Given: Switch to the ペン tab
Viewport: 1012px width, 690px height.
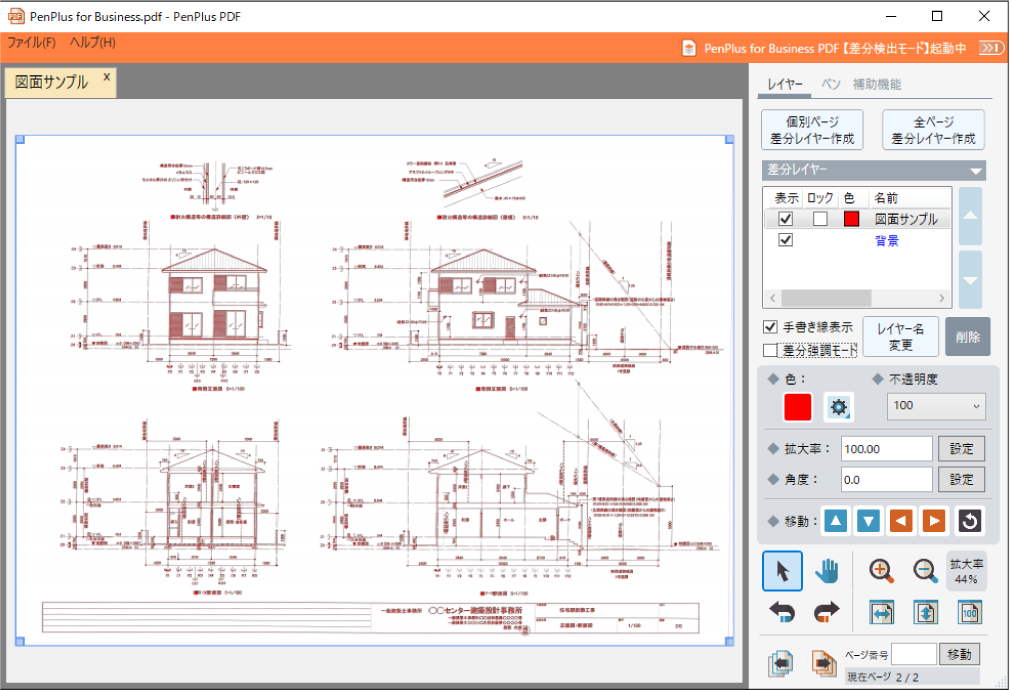Looking at the screenshot, I should coord(831,85).
